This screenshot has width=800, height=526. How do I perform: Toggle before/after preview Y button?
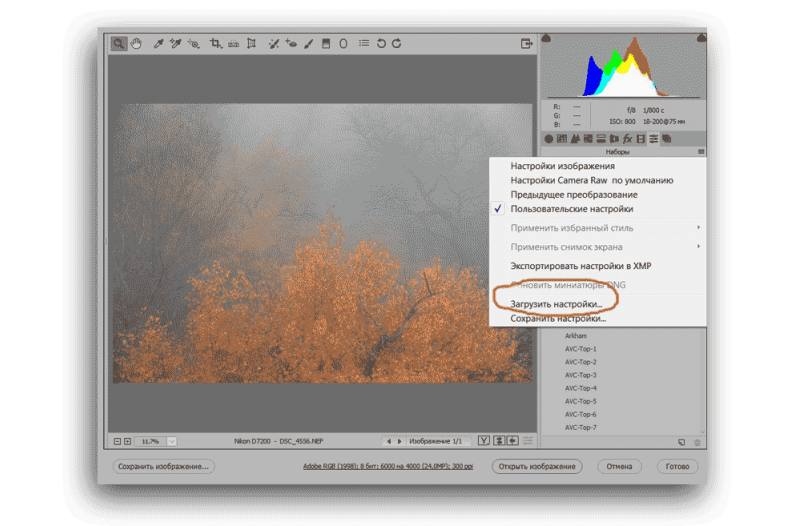click(x=484, y=441)
